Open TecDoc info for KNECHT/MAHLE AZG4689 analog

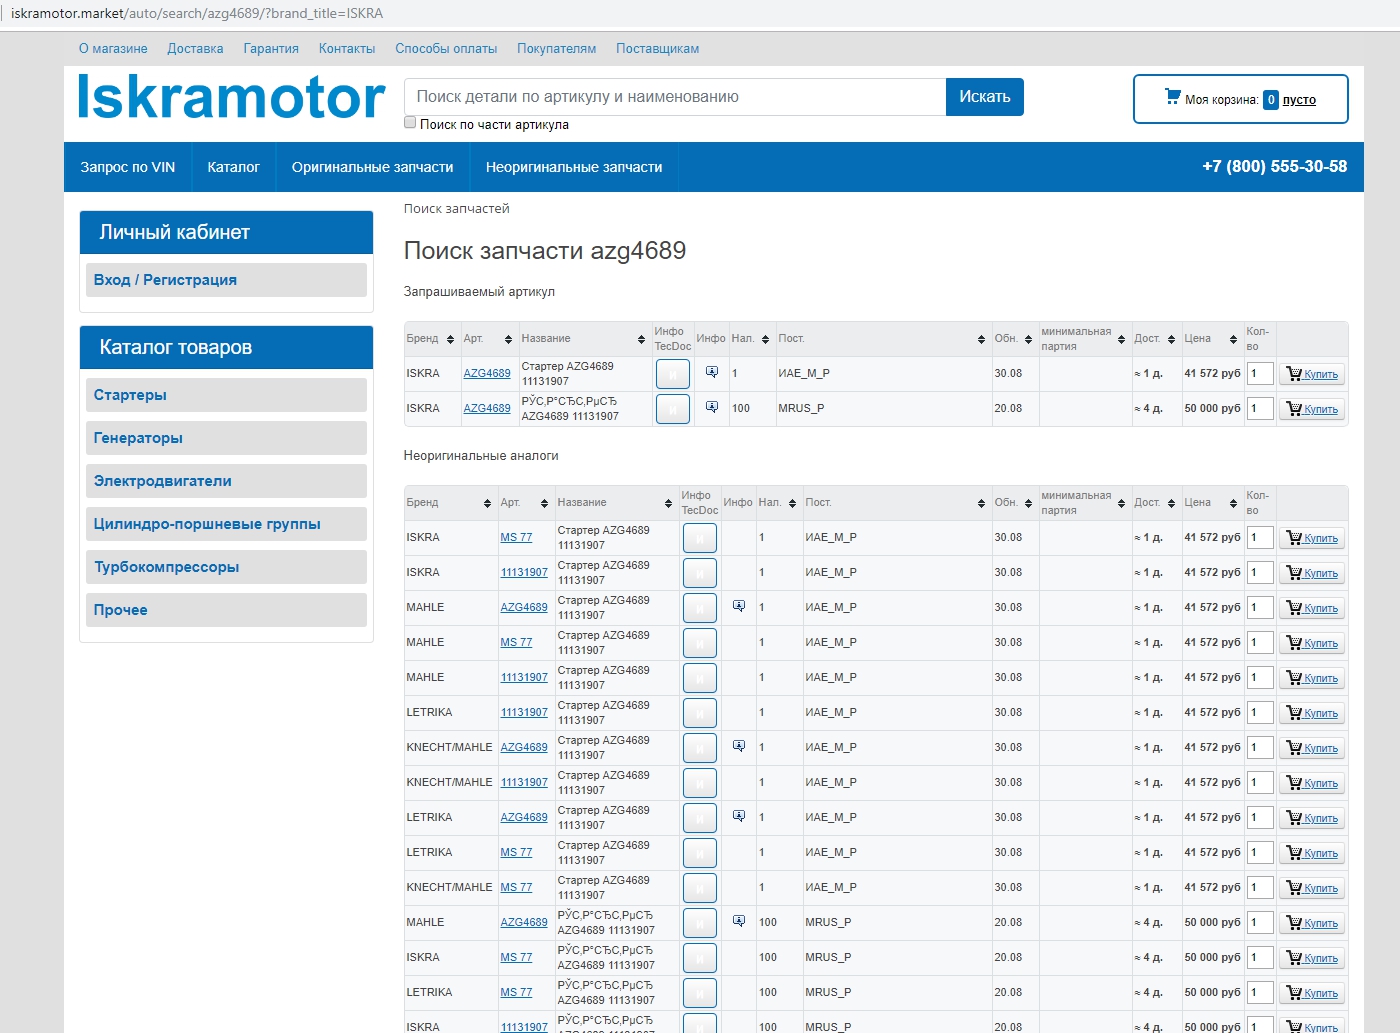coord(699,748)
